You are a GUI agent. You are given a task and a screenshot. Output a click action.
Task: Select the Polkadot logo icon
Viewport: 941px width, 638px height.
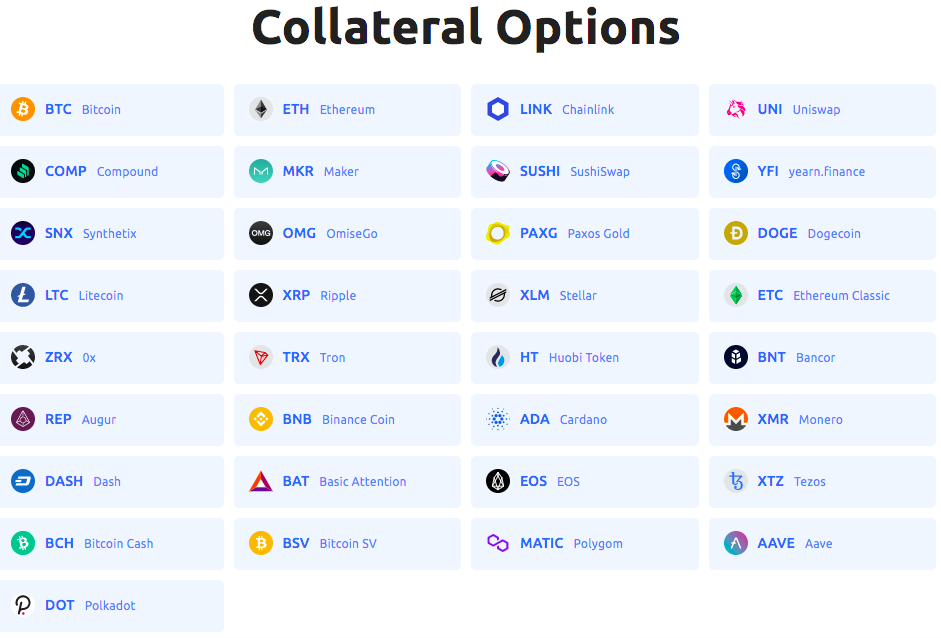(23, 605)
